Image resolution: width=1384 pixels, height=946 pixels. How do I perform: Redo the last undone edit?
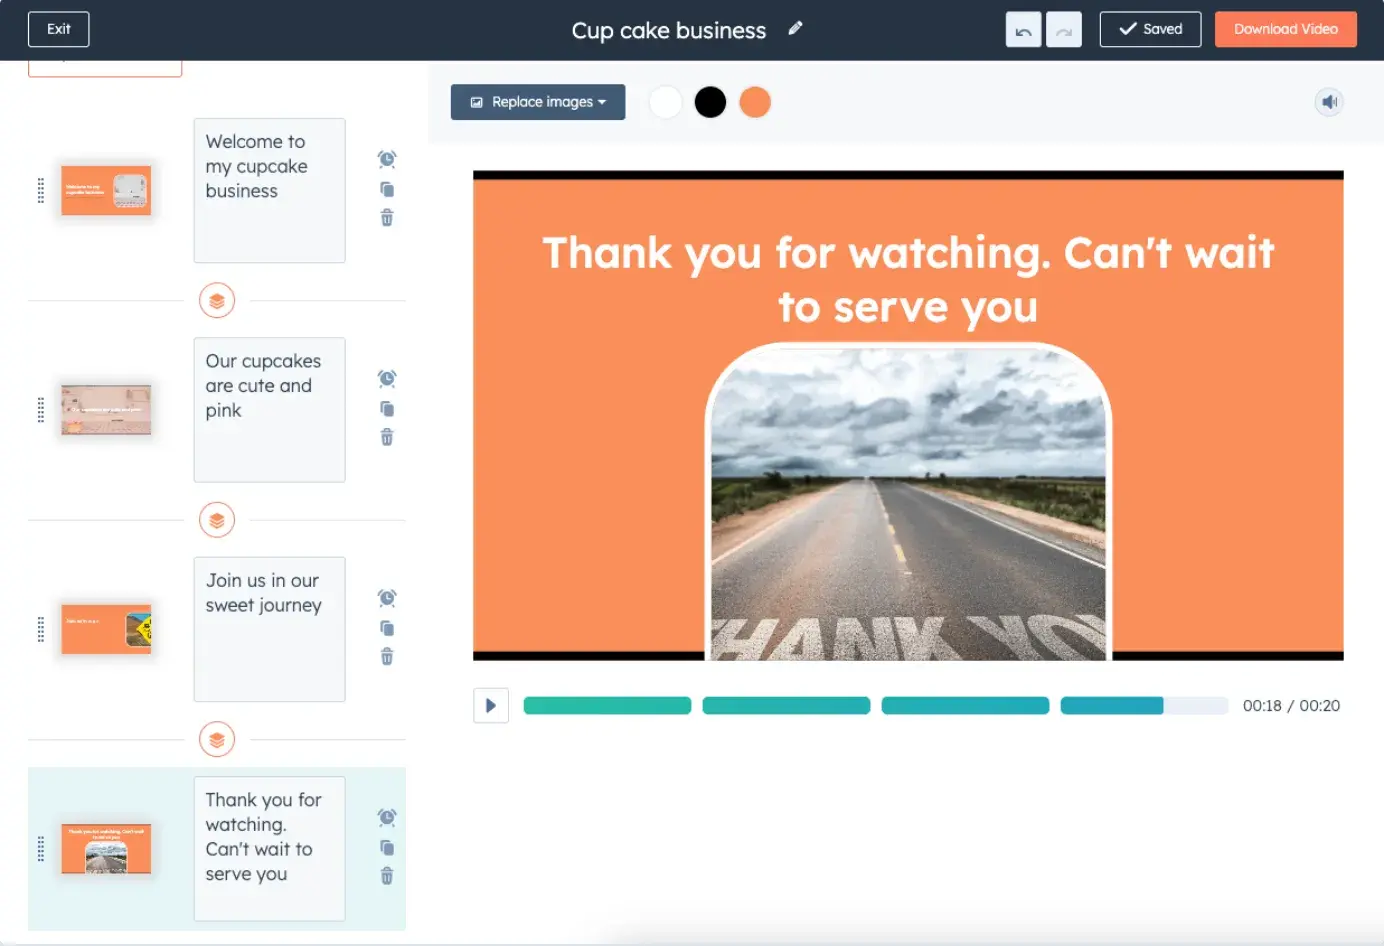(1063, 30)
